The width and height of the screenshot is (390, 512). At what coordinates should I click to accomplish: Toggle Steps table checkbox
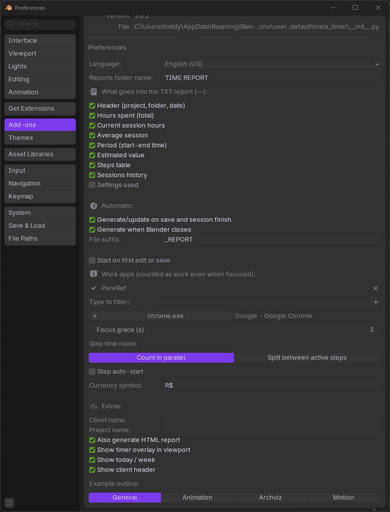[x=92, y=165]
